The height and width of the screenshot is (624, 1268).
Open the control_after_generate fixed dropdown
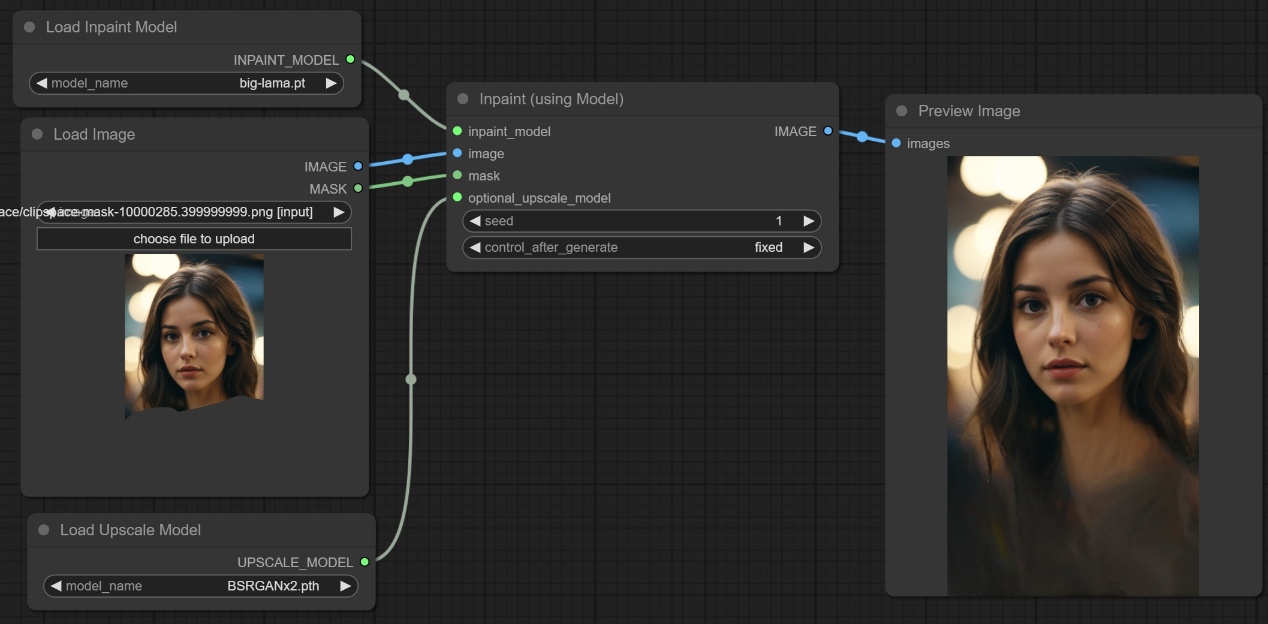point(641,247)
